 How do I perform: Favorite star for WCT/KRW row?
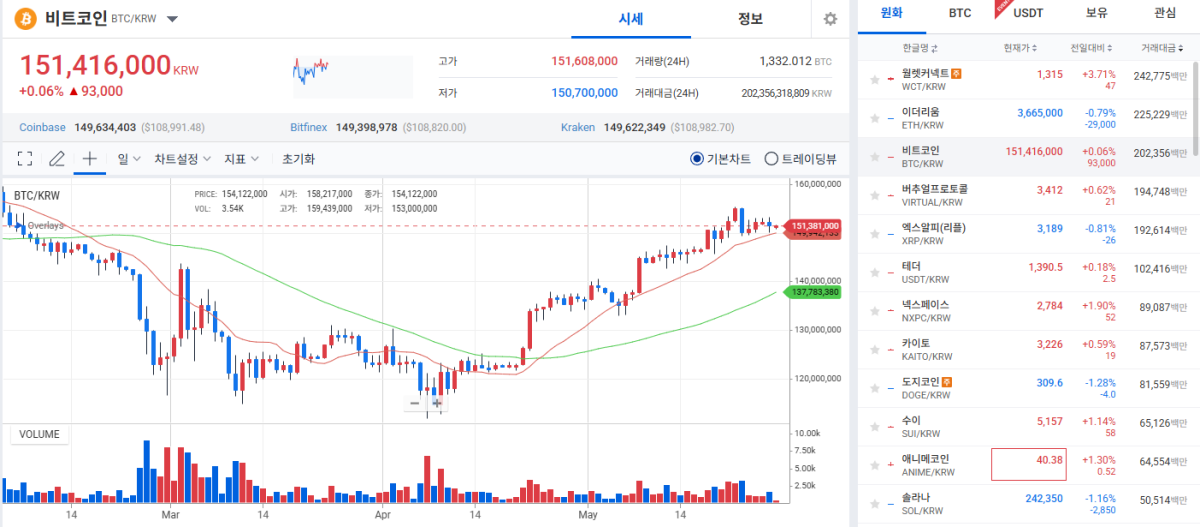pos(875,80)
